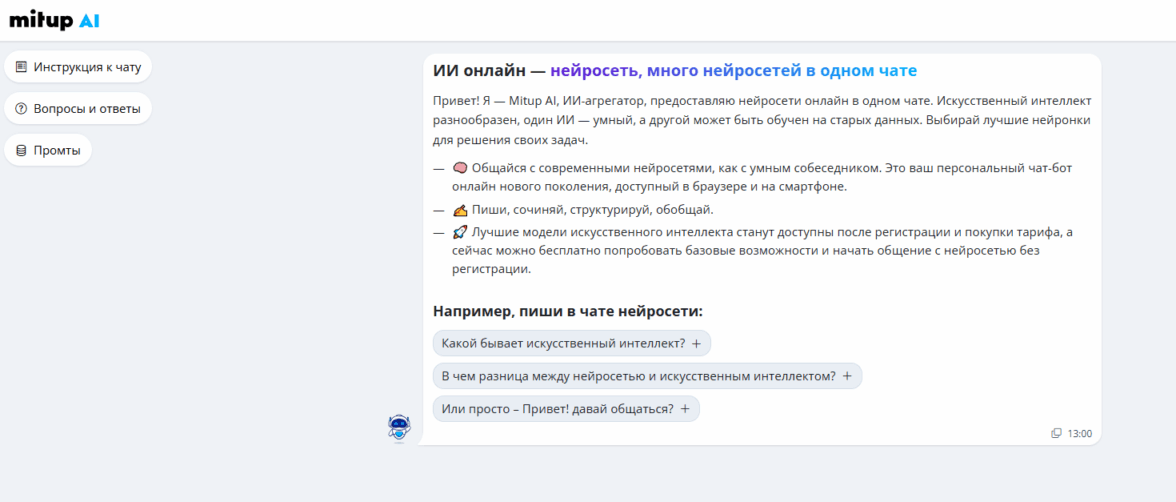Click the greeting paragraph starting 'Привет! Я — Mitup AI'

point(762,120)
